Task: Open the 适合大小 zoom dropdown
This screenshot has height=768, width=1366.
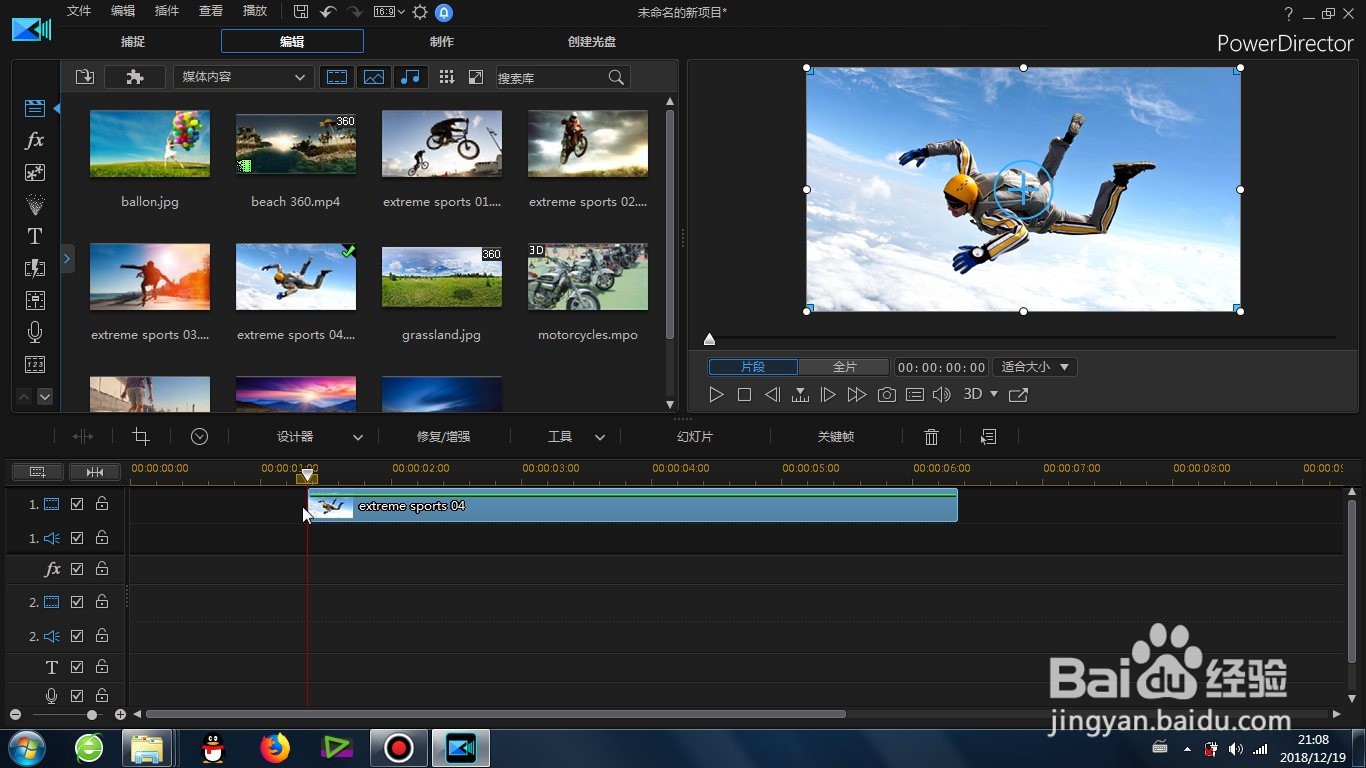Action: (1034, 367)
